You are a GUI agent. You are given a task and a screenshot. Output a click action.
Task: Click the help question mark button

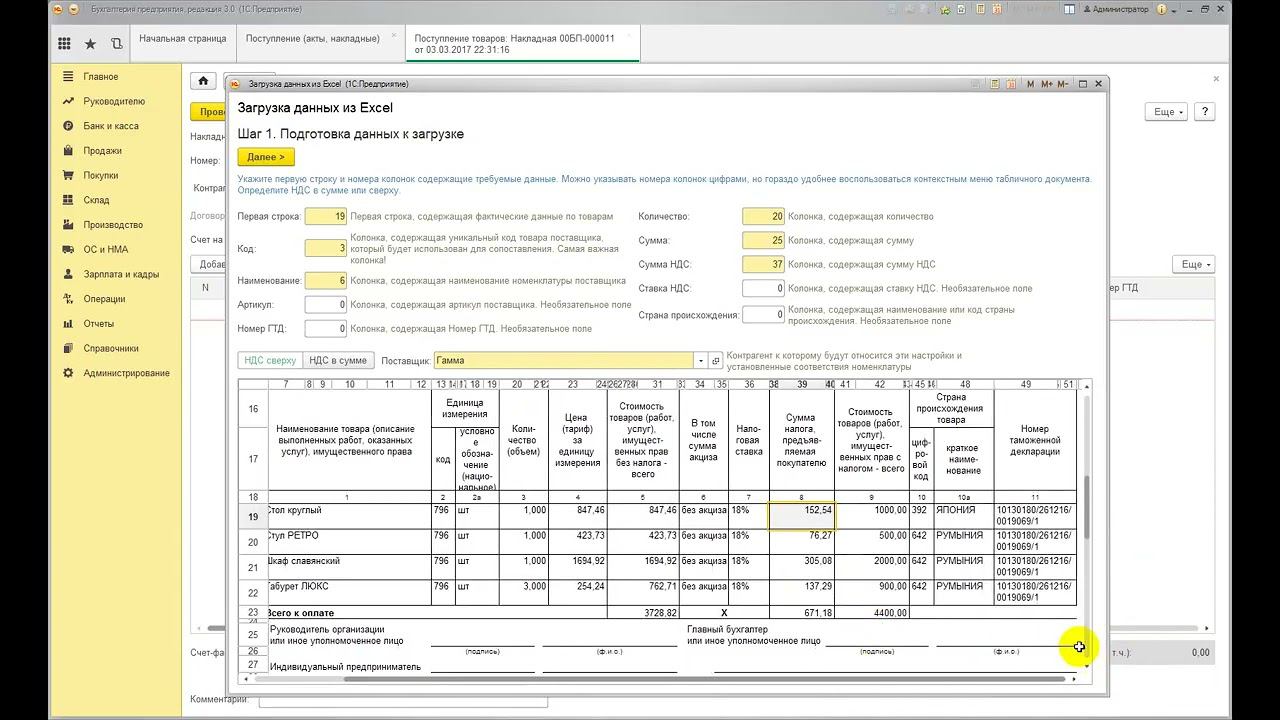(x=1206, y=112)
